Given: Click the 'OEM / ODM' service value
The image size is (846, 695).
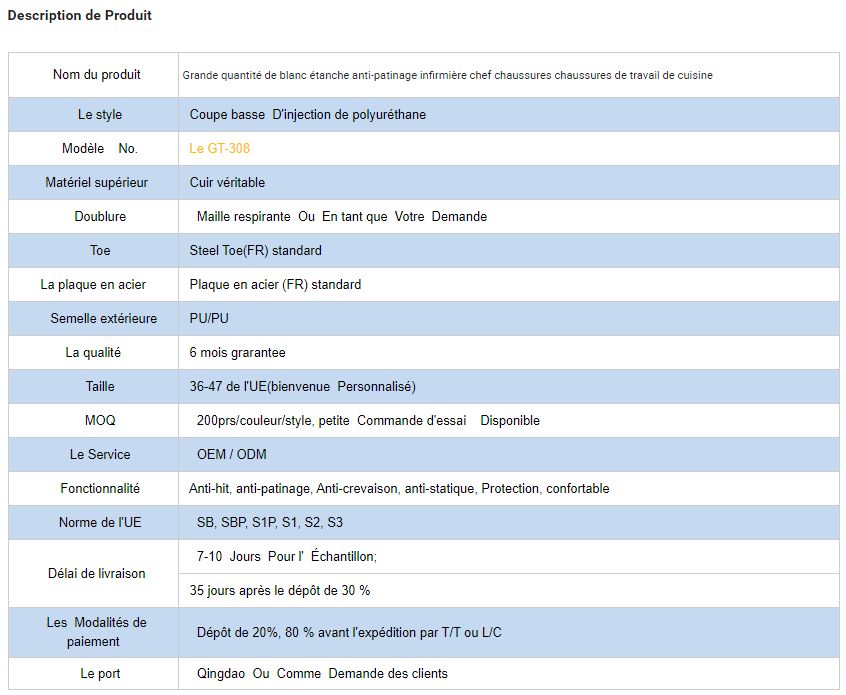Looking at the screenshot, I should (231, 454).
